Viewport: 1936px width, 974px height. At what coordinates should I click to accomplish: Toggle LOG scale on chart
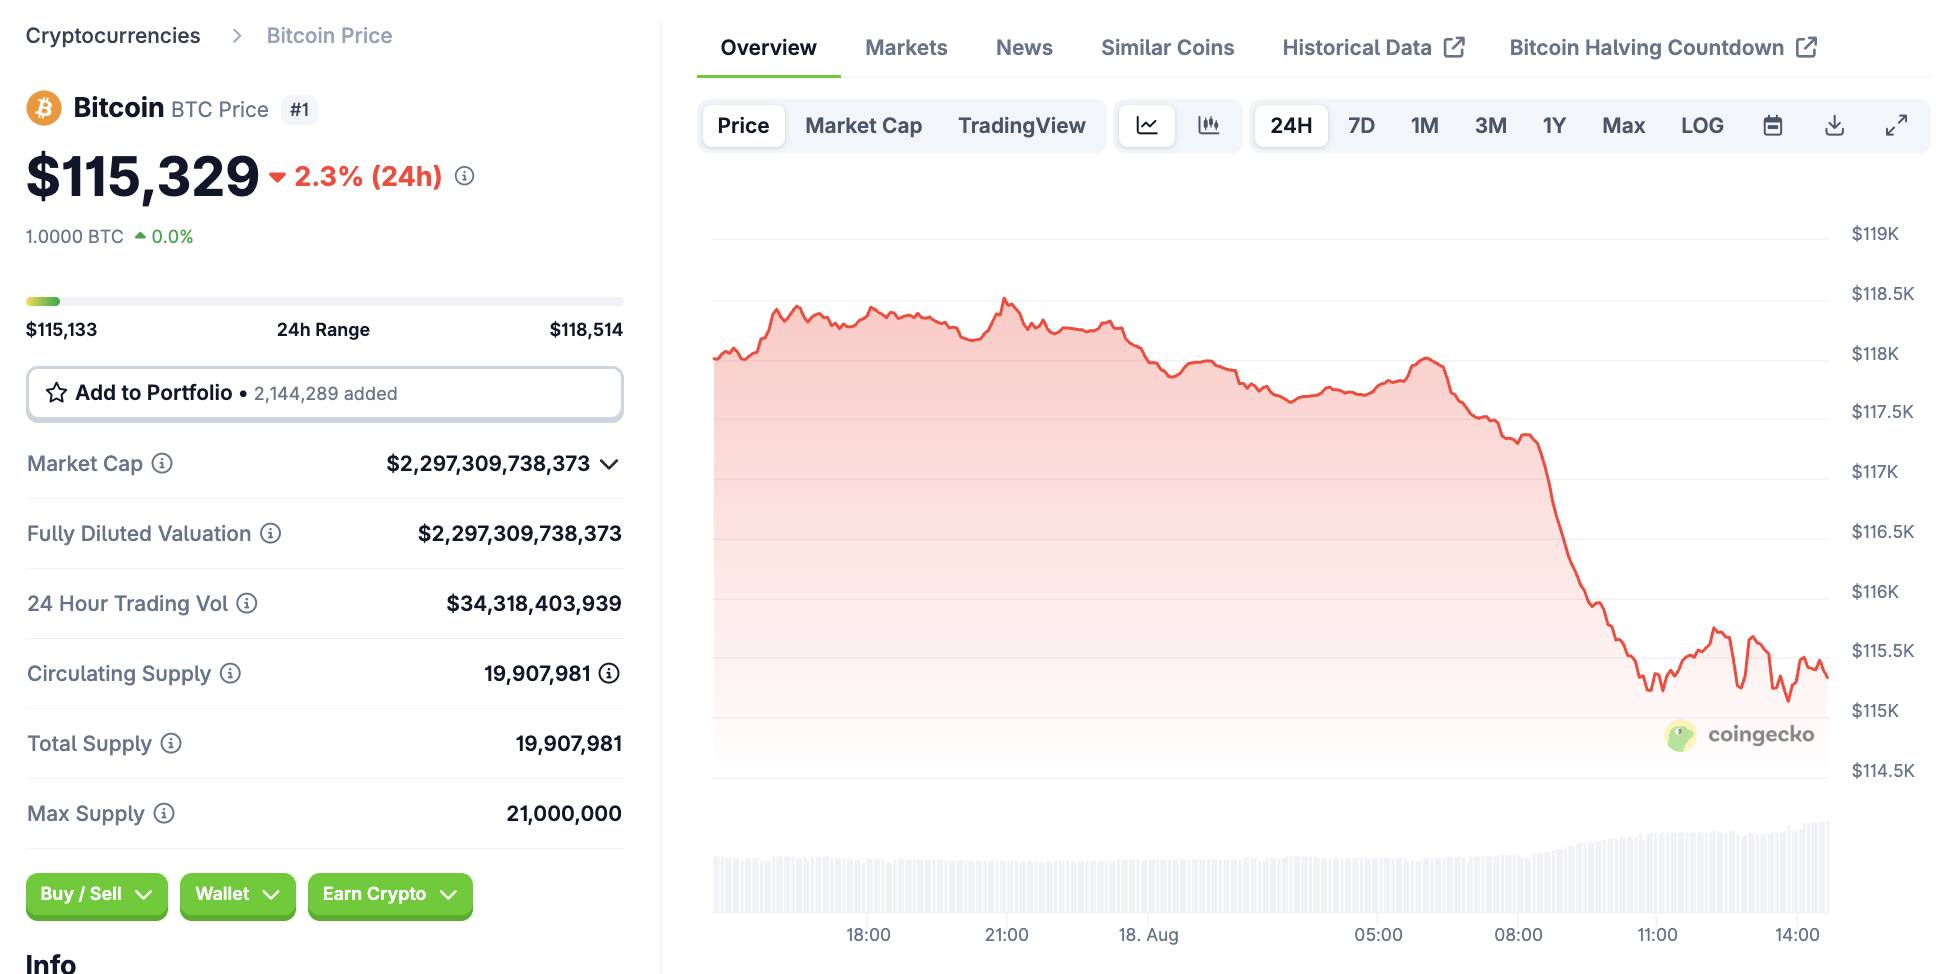click(1702, 125)
